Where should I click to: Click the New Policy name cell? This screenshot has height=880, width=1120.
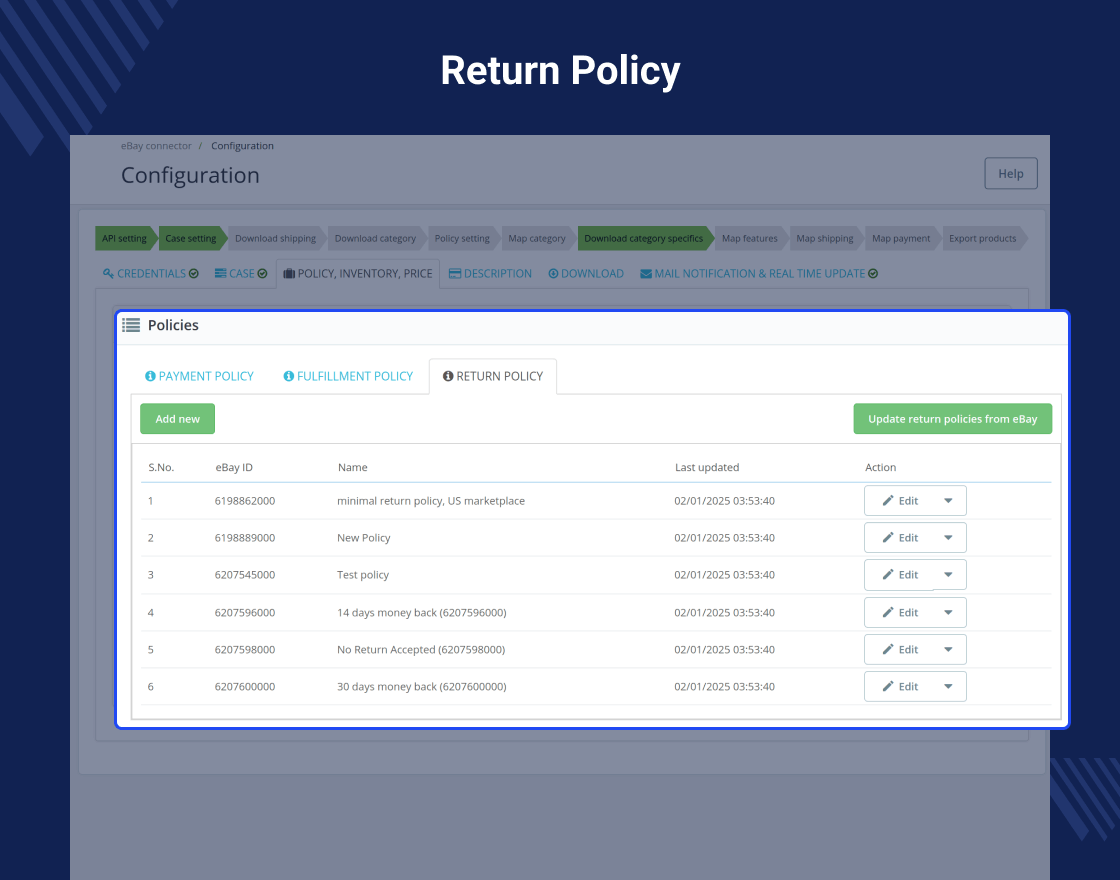[x=364, y=538]
